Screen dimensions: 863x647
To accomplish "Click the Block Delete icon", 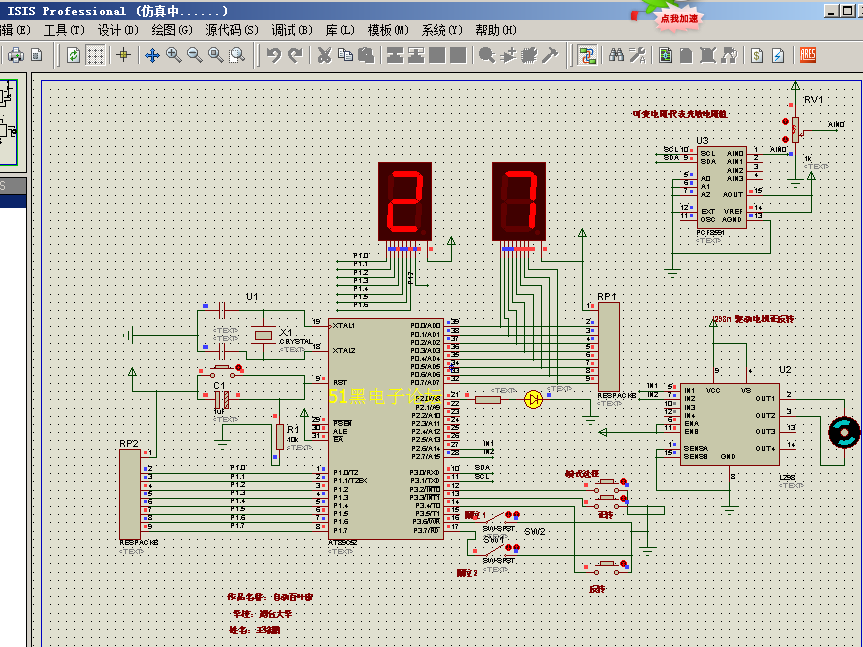I will pos(458,55).
